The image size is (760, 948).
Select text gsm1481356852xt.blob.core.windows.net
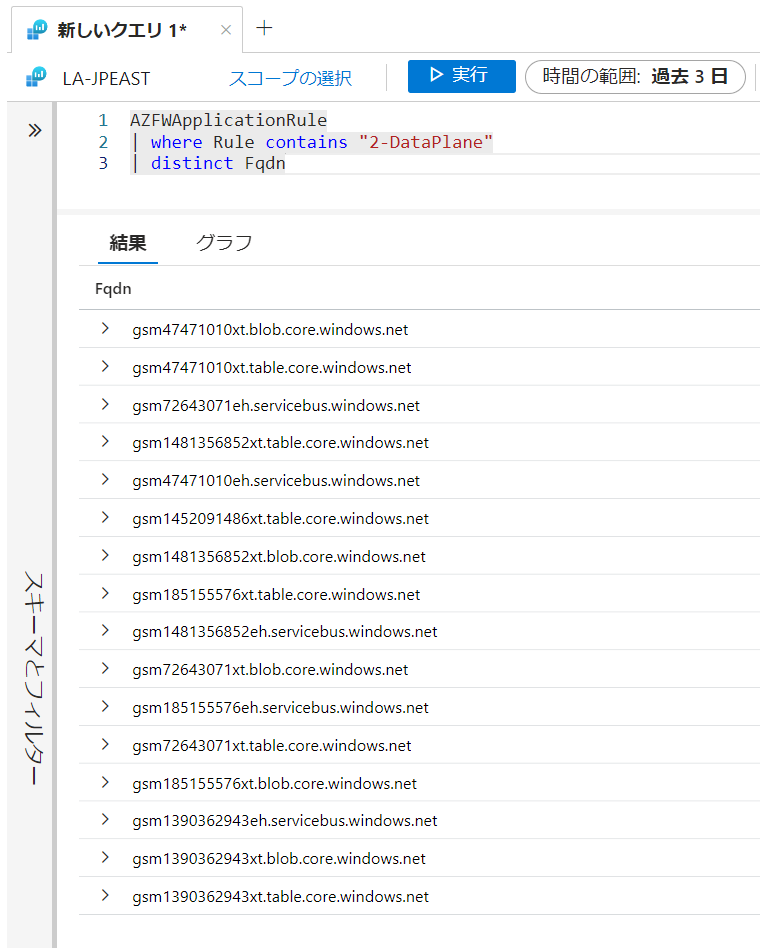click(x=279, y=557)
